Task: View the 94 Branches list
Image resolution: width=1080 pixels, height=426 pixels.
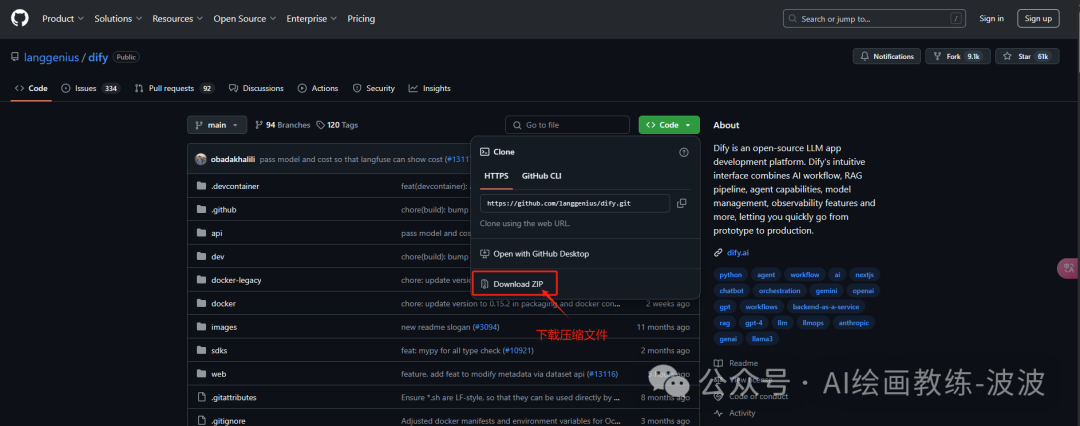Action: pyautogui.click(x=282, y=125)
